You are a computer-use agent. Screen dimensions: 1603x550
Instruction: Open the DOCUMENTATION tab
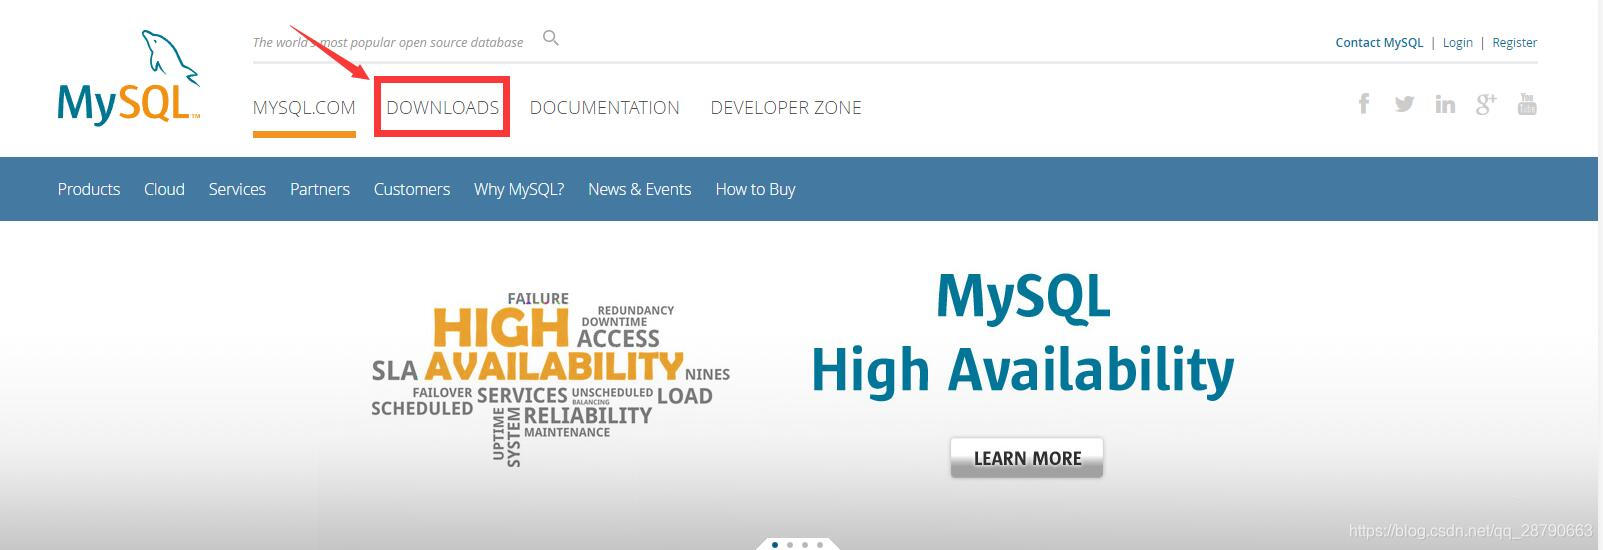click(x=605, y=108)
